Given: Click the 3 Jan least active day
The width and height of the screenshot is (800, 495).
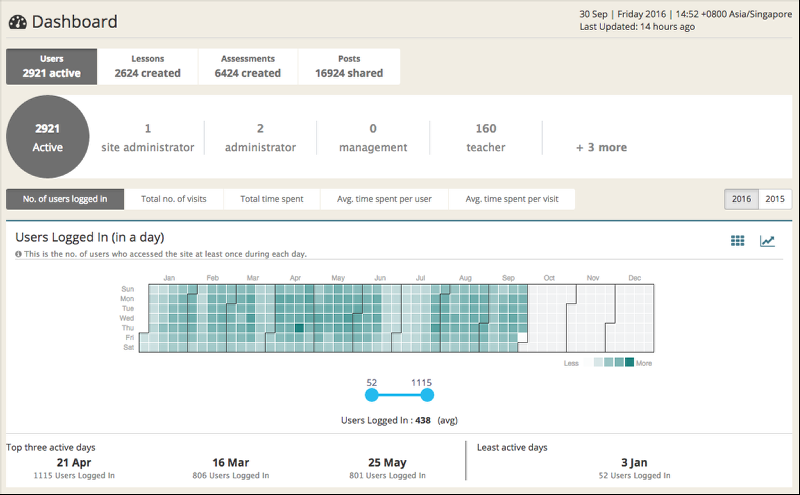Looking at the screenshot, I should (x=634, y=462).
